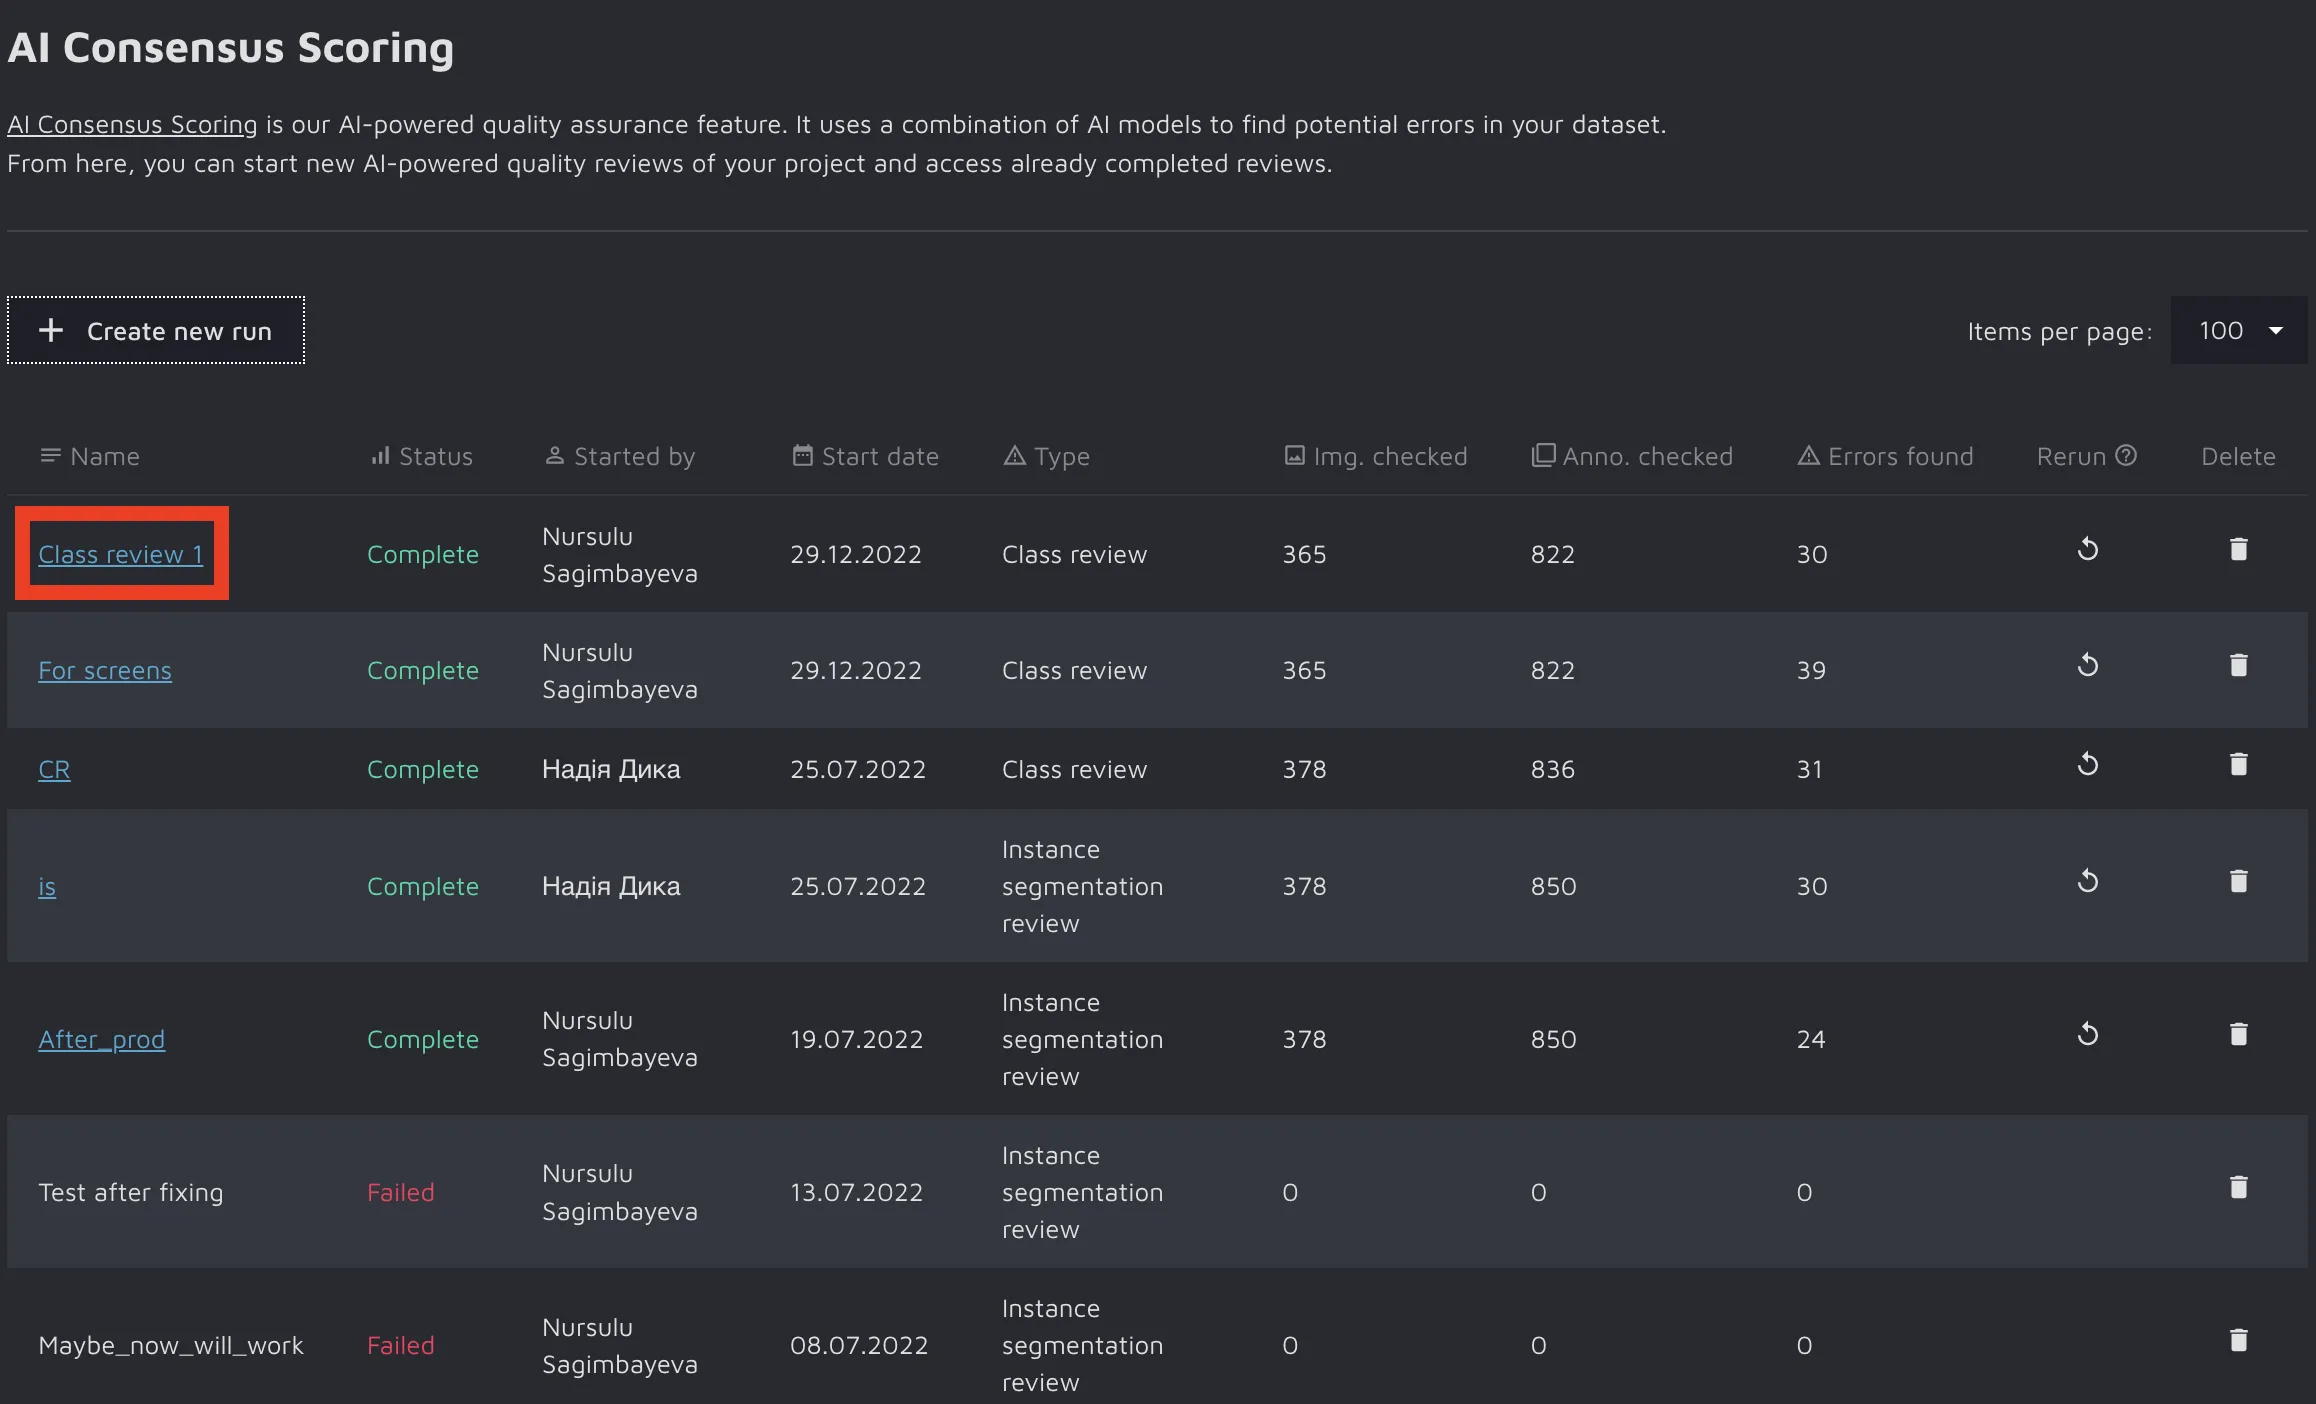Open the Class review 1 link
Image resolution: width=2316 pixels, height=1404 pixels.
coord(120,554)
